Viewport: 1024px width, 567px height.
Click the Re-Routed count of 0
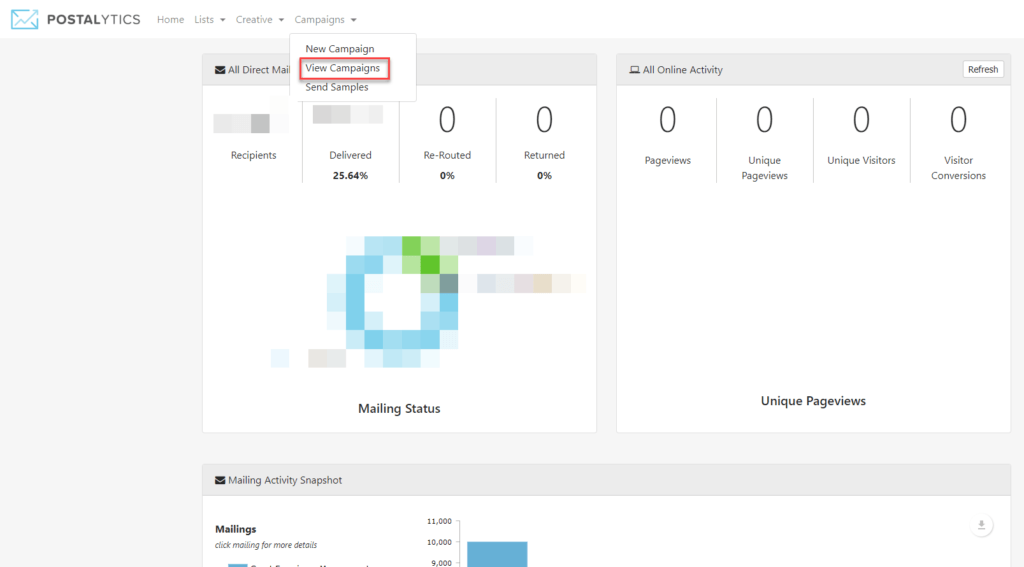point(447,120)
